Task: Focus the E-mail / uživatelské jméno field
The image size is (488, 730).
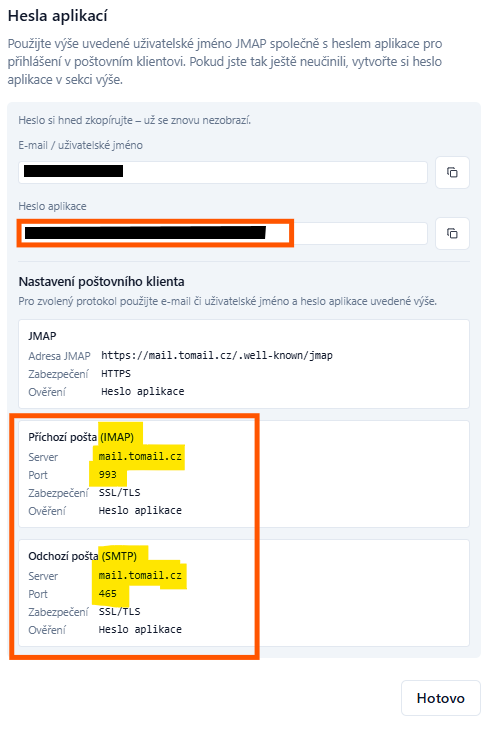Action: tap(223, 173)
